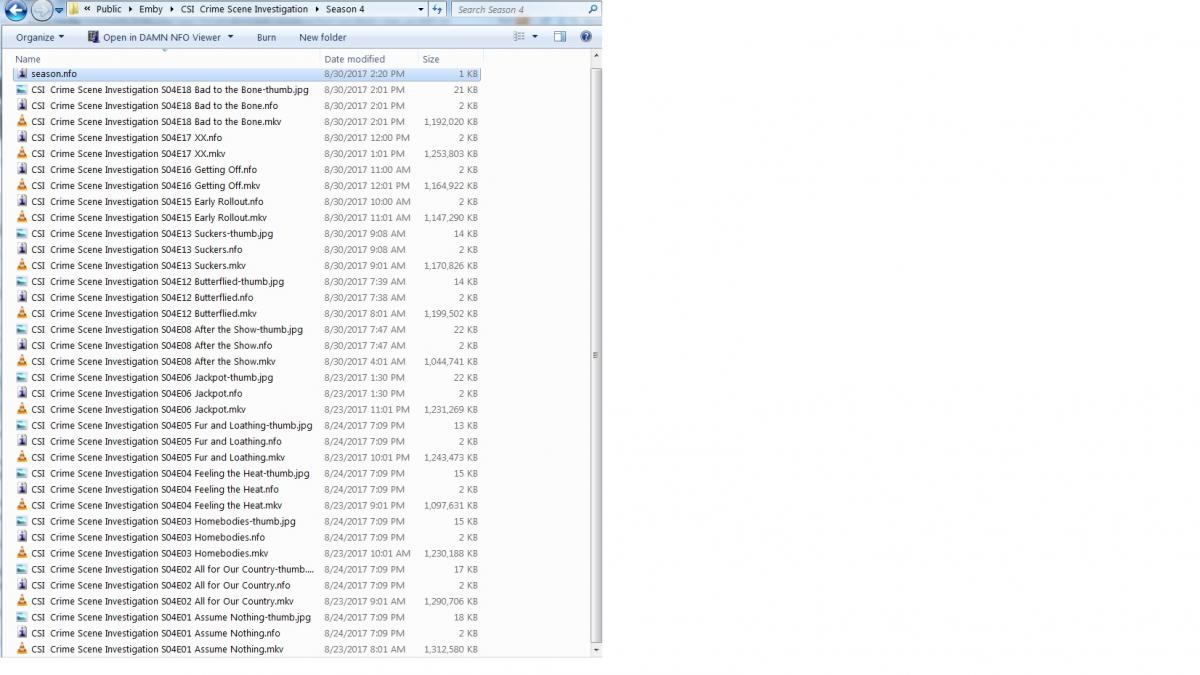Viewport: 1200px width, 675px height.
Task: Open the Organize dropdown menu
Action: [39, 37]
